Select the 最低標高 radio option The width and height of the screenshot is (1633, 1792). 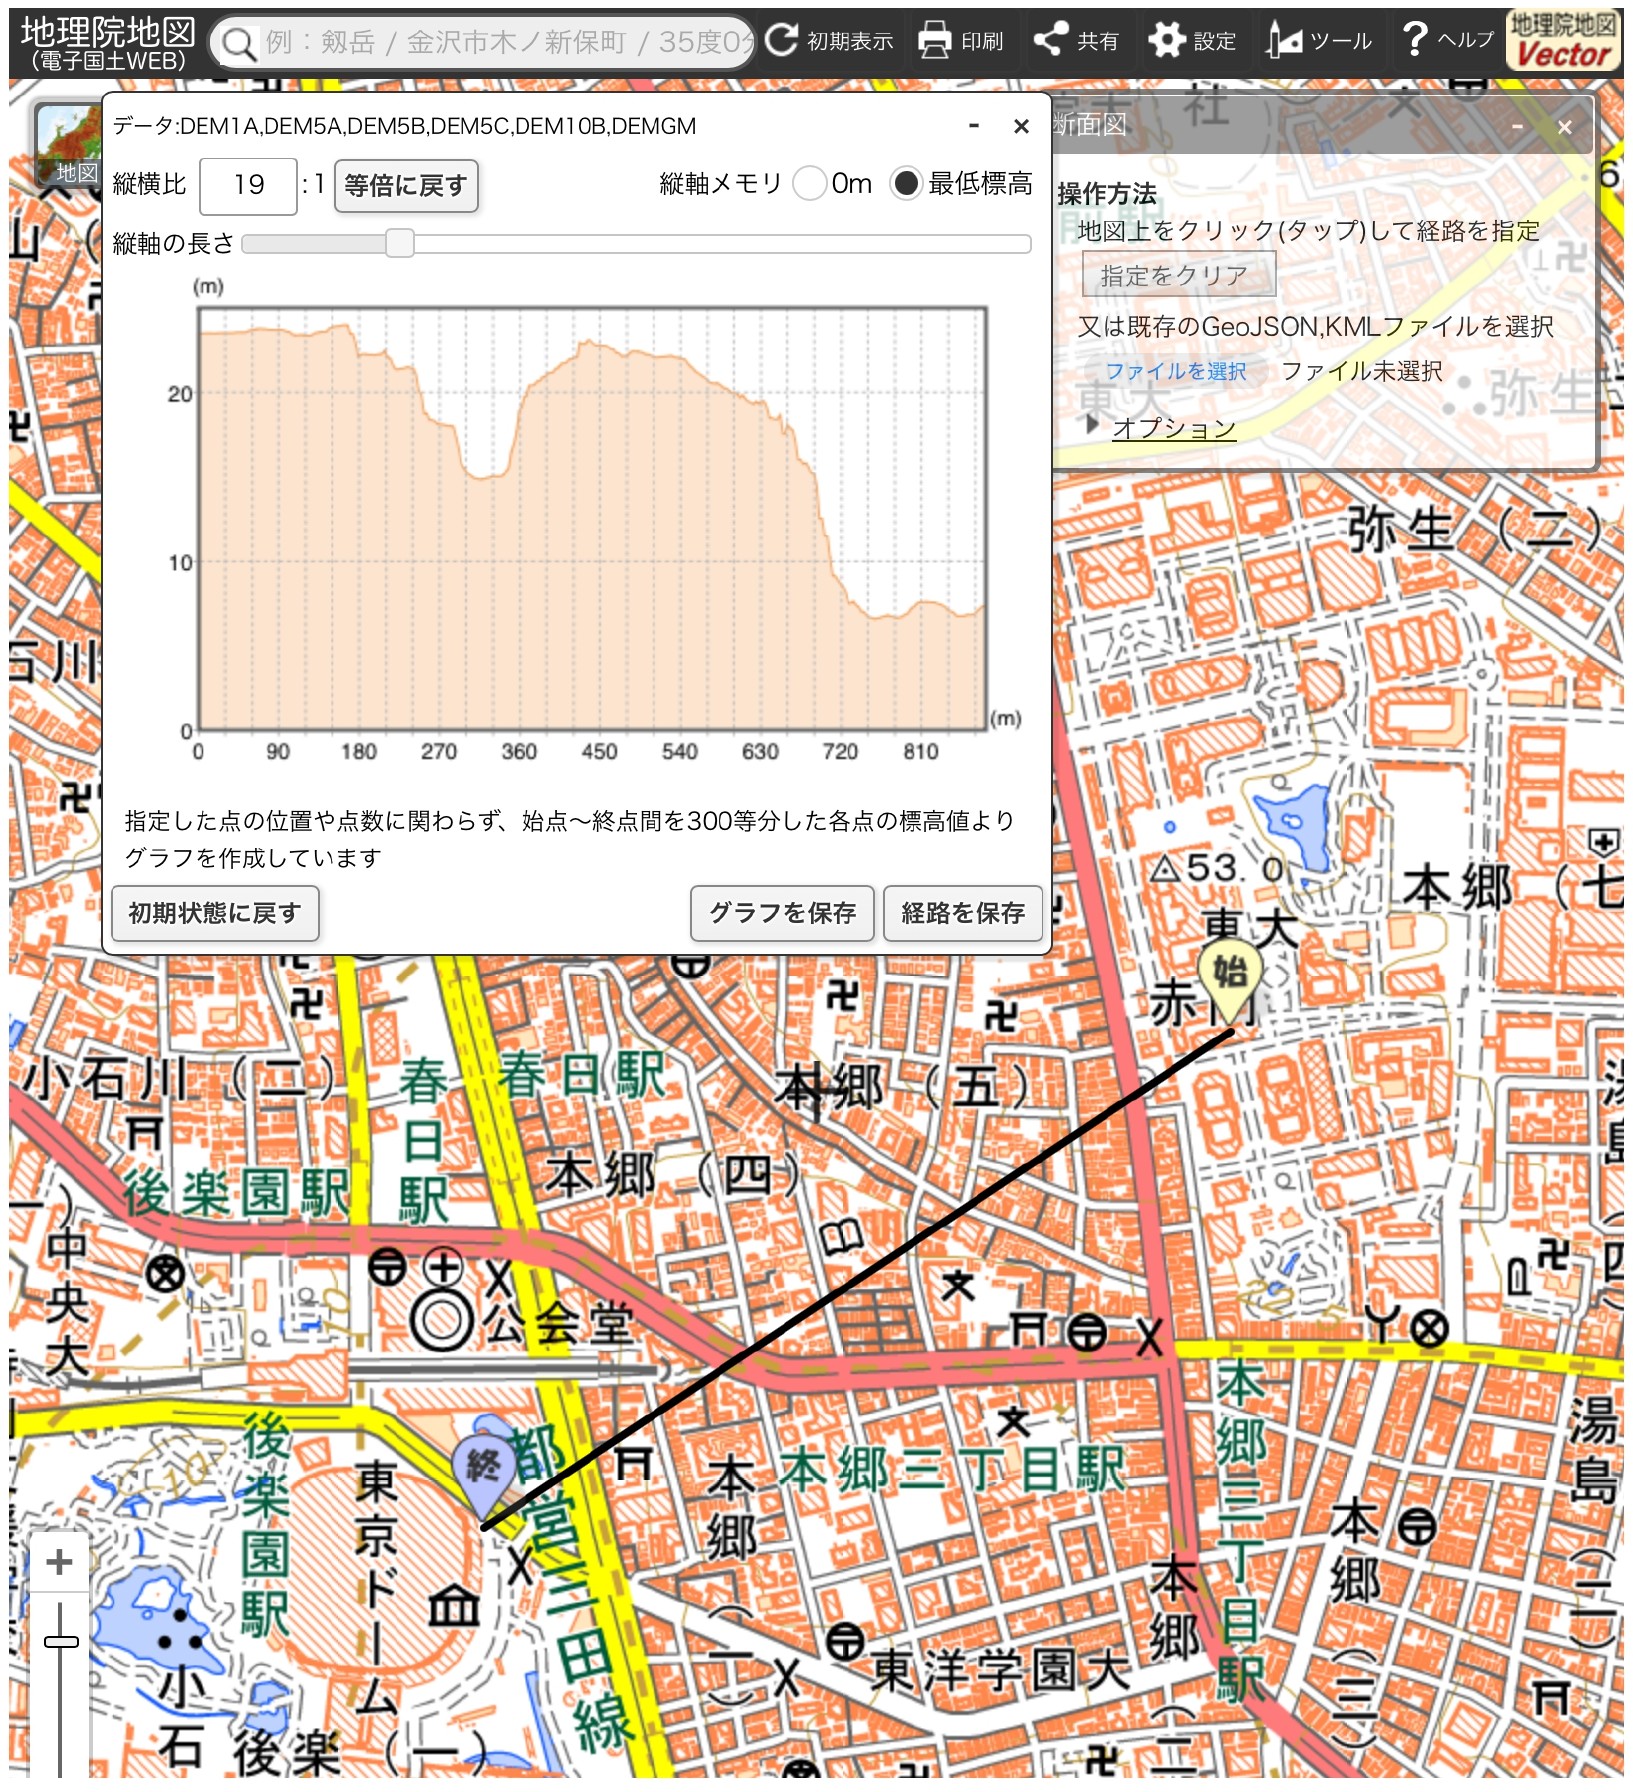click(x=906, y=184)
